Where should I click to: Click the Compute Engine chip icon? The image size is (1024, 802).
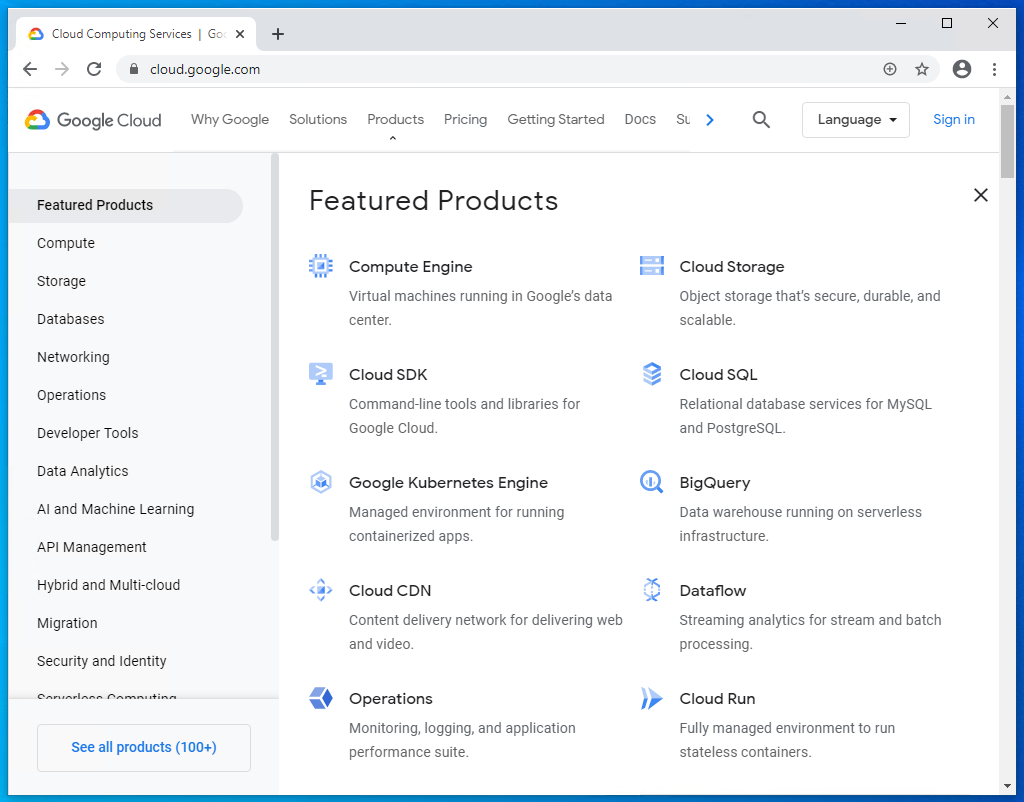321,266
